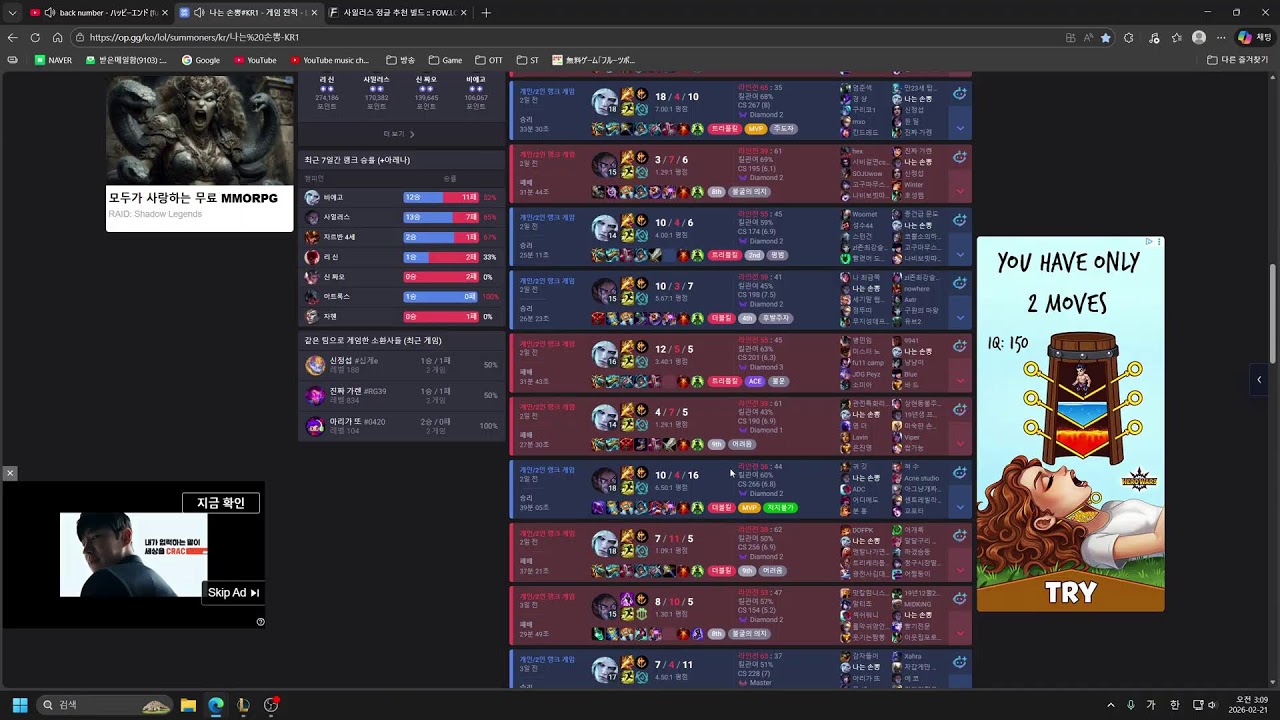Click the 신정섭 summoner profile icon
This screenshot has width=1280, height=720.
(315, 365)
